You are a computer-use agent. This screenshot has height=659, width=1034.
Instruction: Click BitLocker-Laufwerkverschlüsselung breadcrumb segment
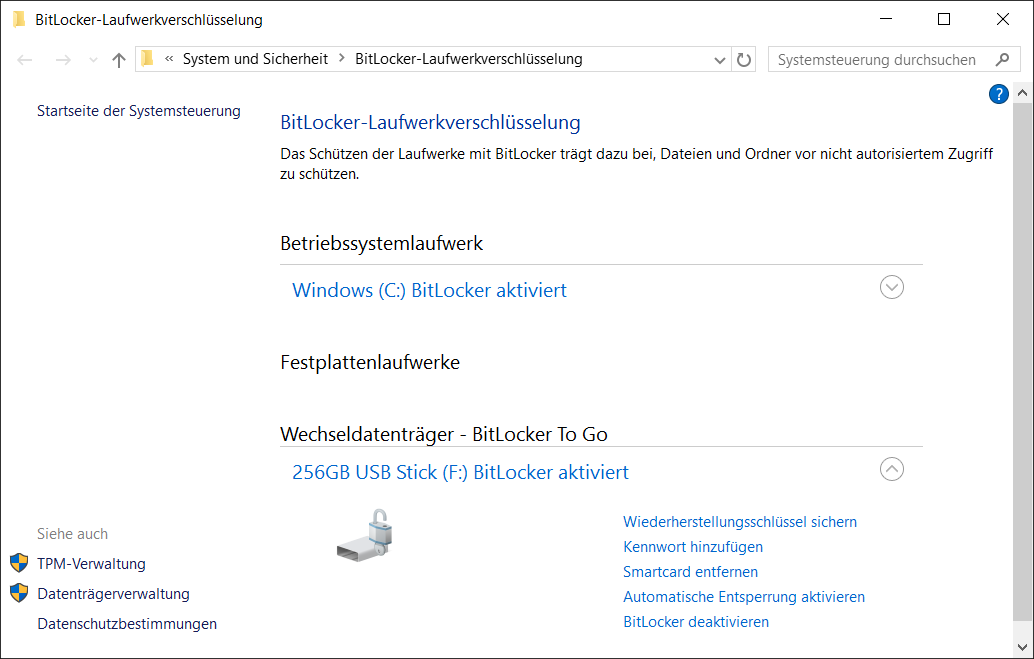point(469,59)
